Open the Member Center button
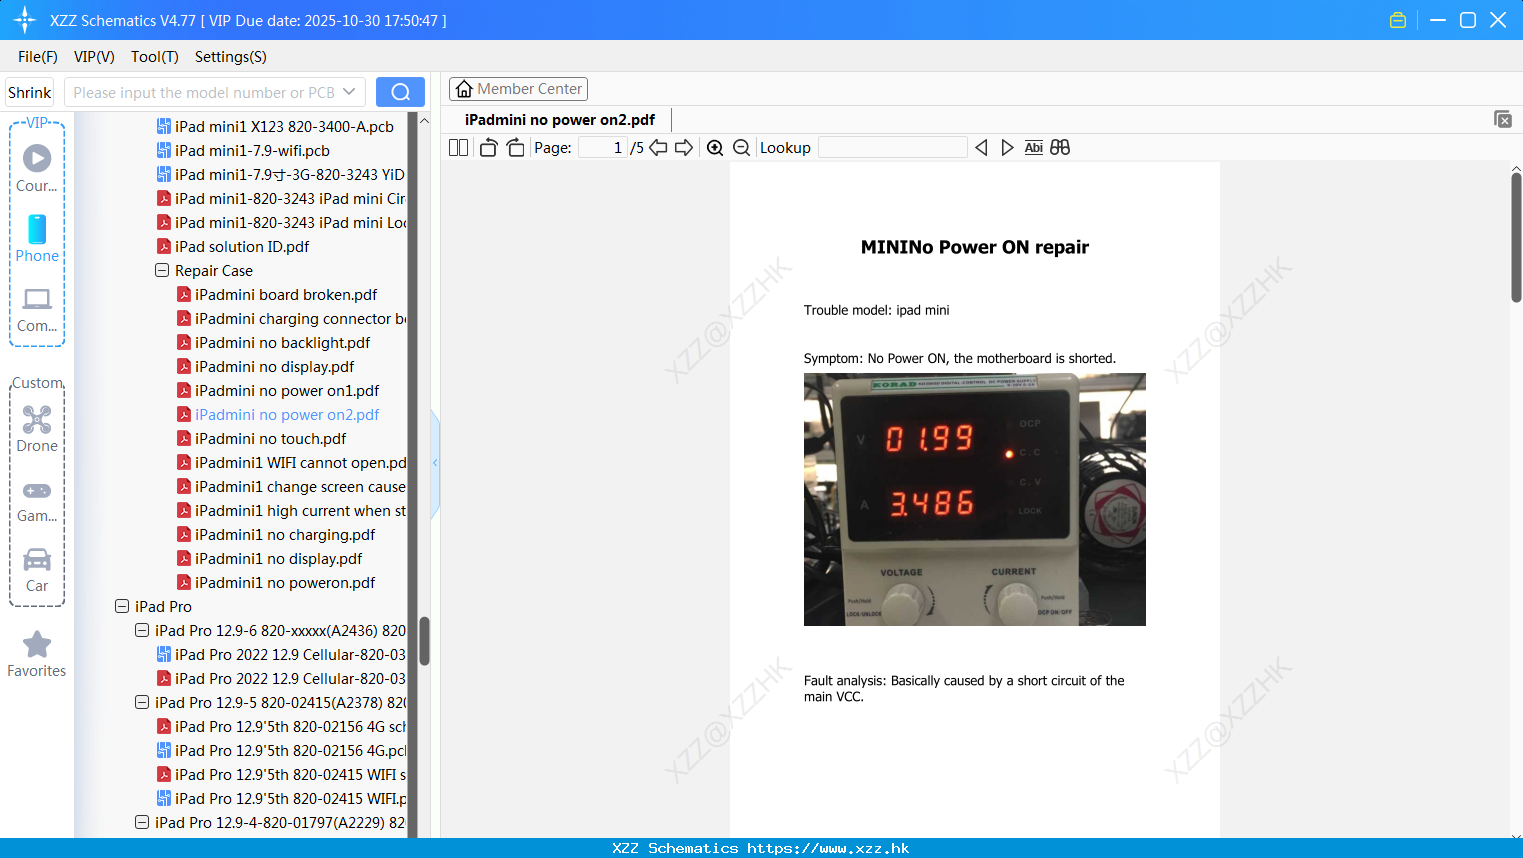1523x858 pixels. pos(518,89)
